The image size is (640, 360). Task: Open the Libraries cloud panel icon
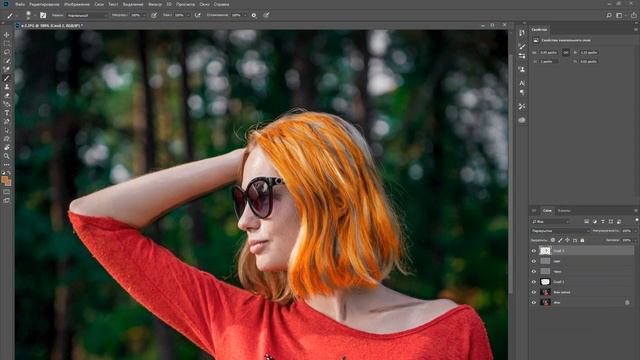[522, 120]
